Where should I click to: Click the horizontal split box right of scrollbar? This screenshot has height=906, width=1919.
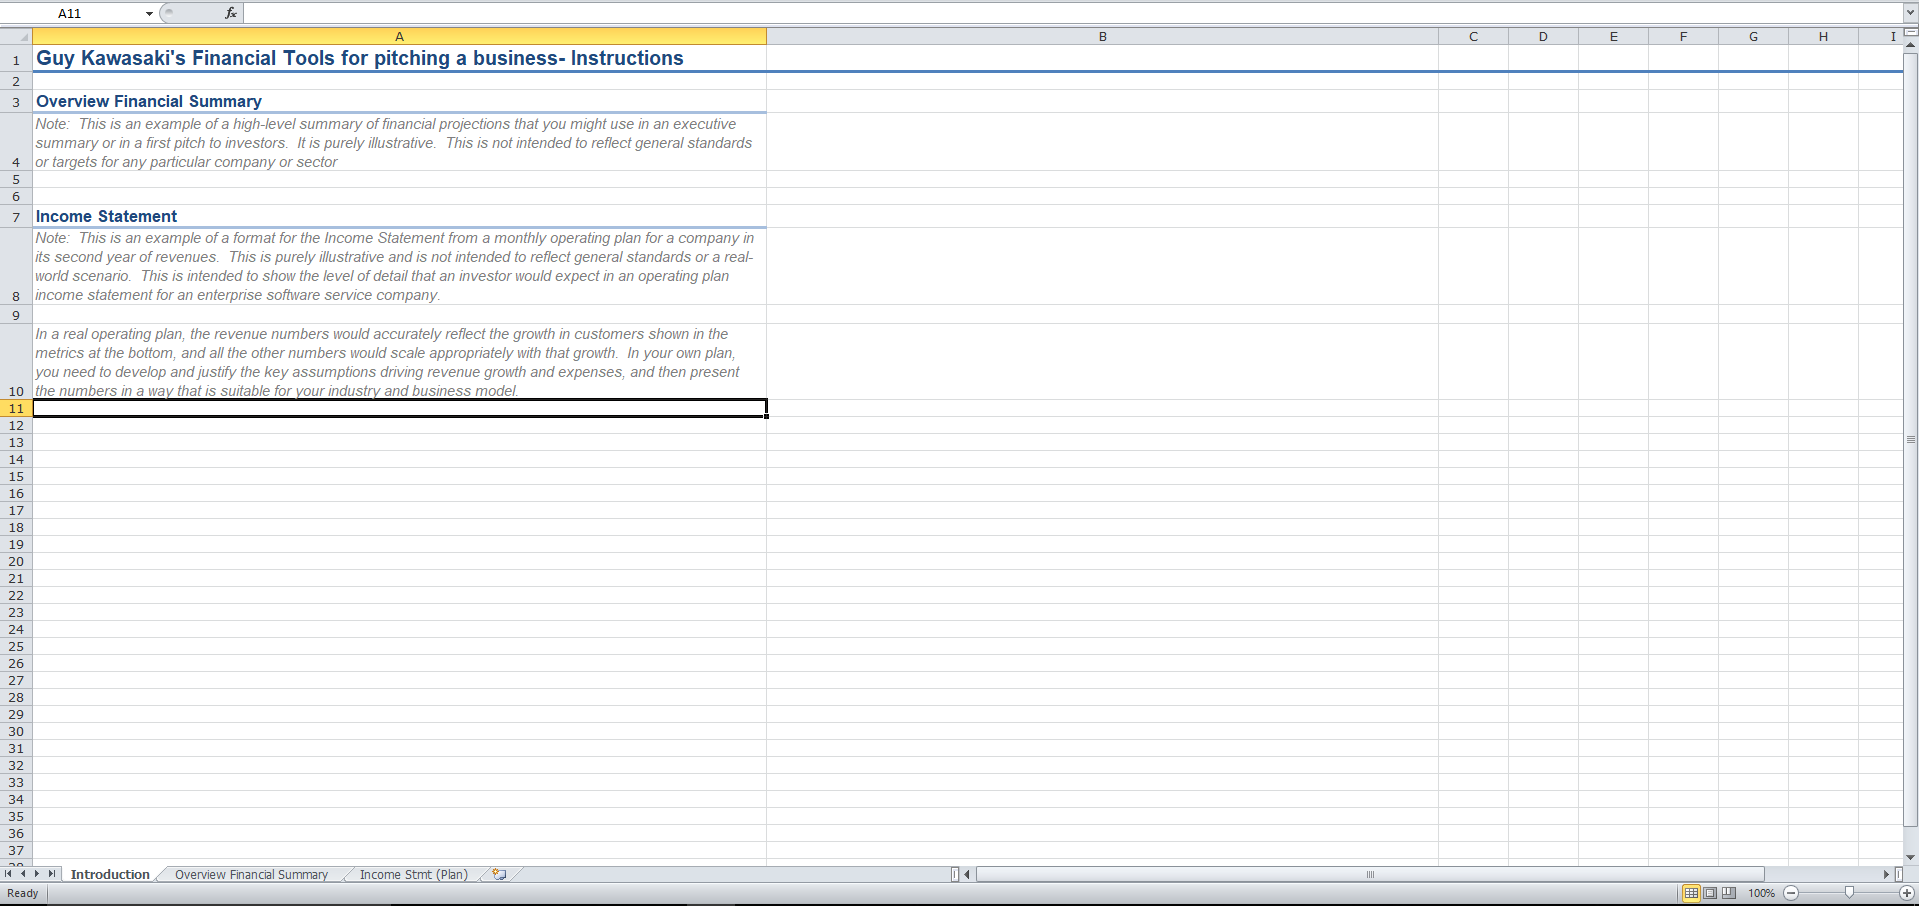pos(1899,874)
